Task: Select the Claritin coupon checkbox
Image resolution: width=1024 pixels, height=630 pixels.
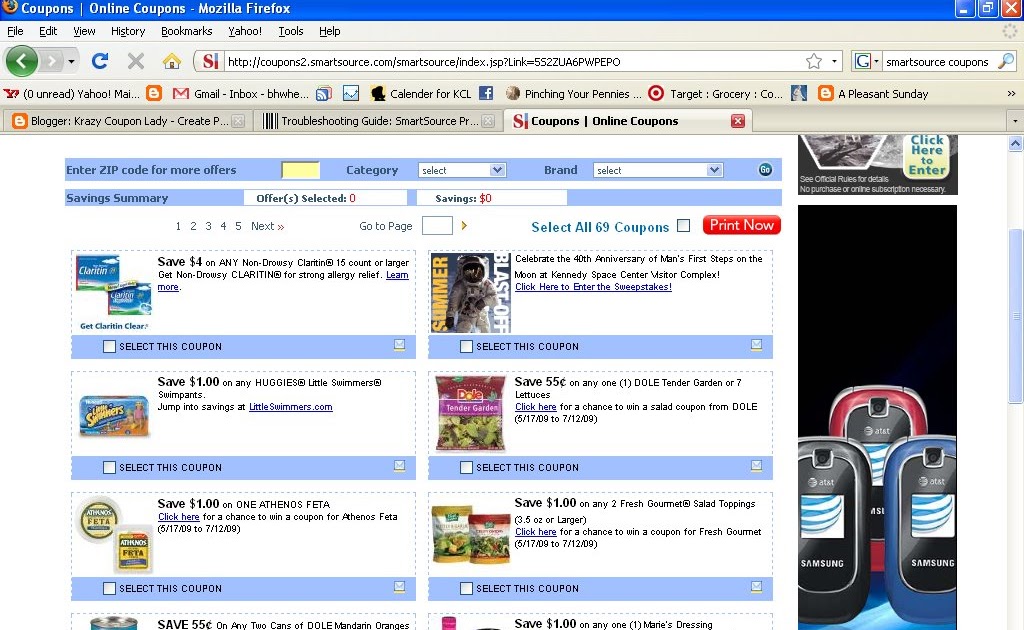Action: 110,347
